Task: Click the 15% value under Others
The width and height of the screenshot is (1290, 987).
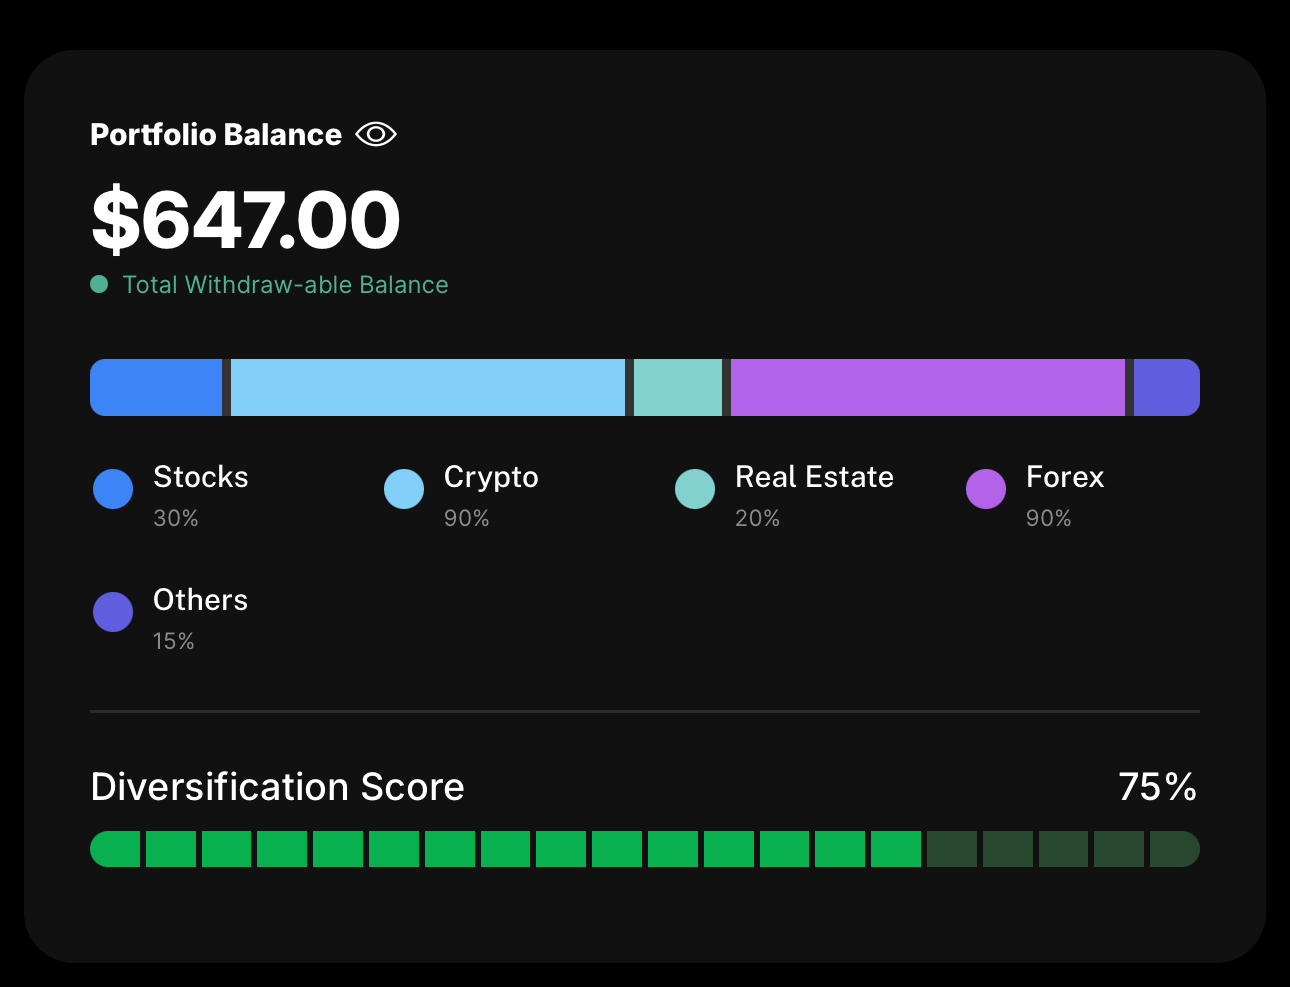Action: (x=174, y=641)
